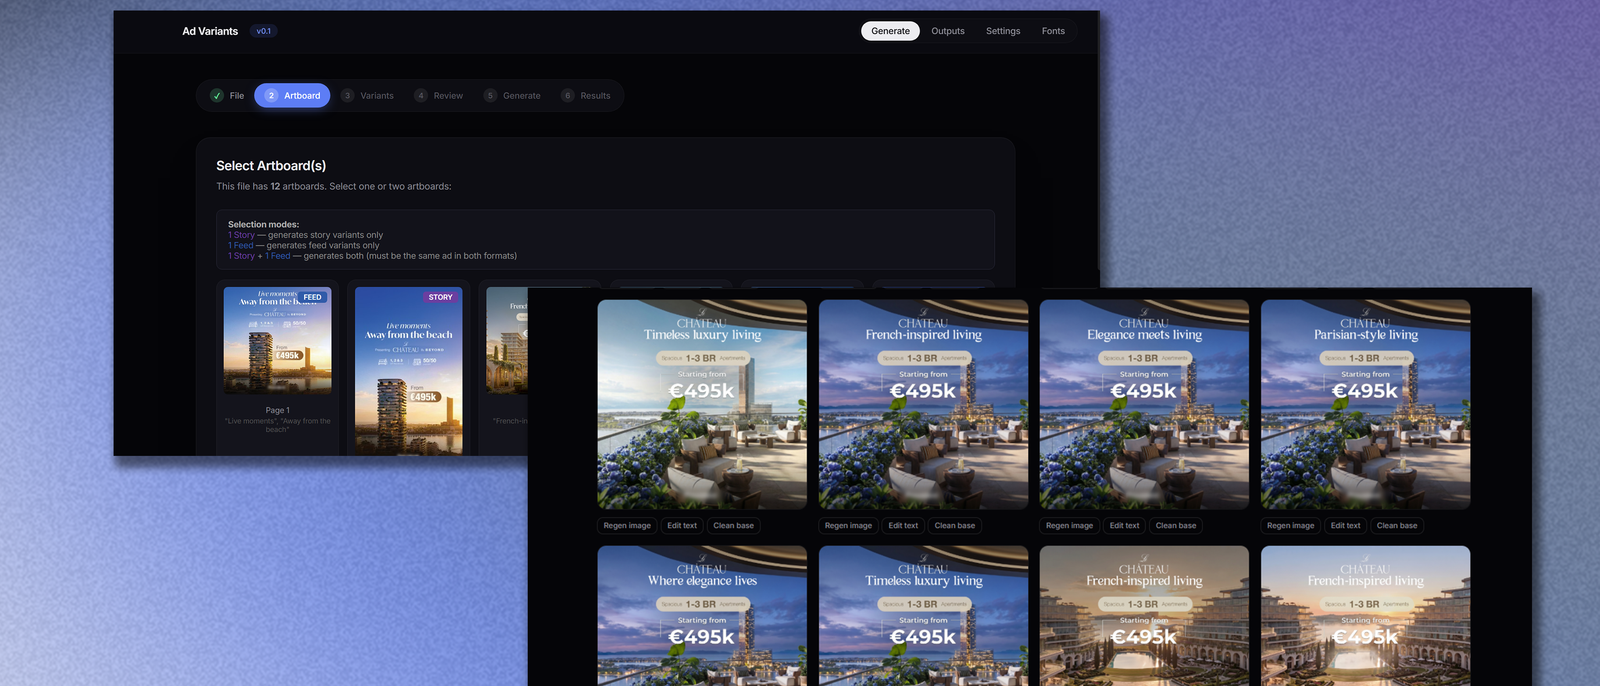Switch to the Outputs tab
Image resolution: width=1600 pixels, height=686 pixels.
[948, 31]
